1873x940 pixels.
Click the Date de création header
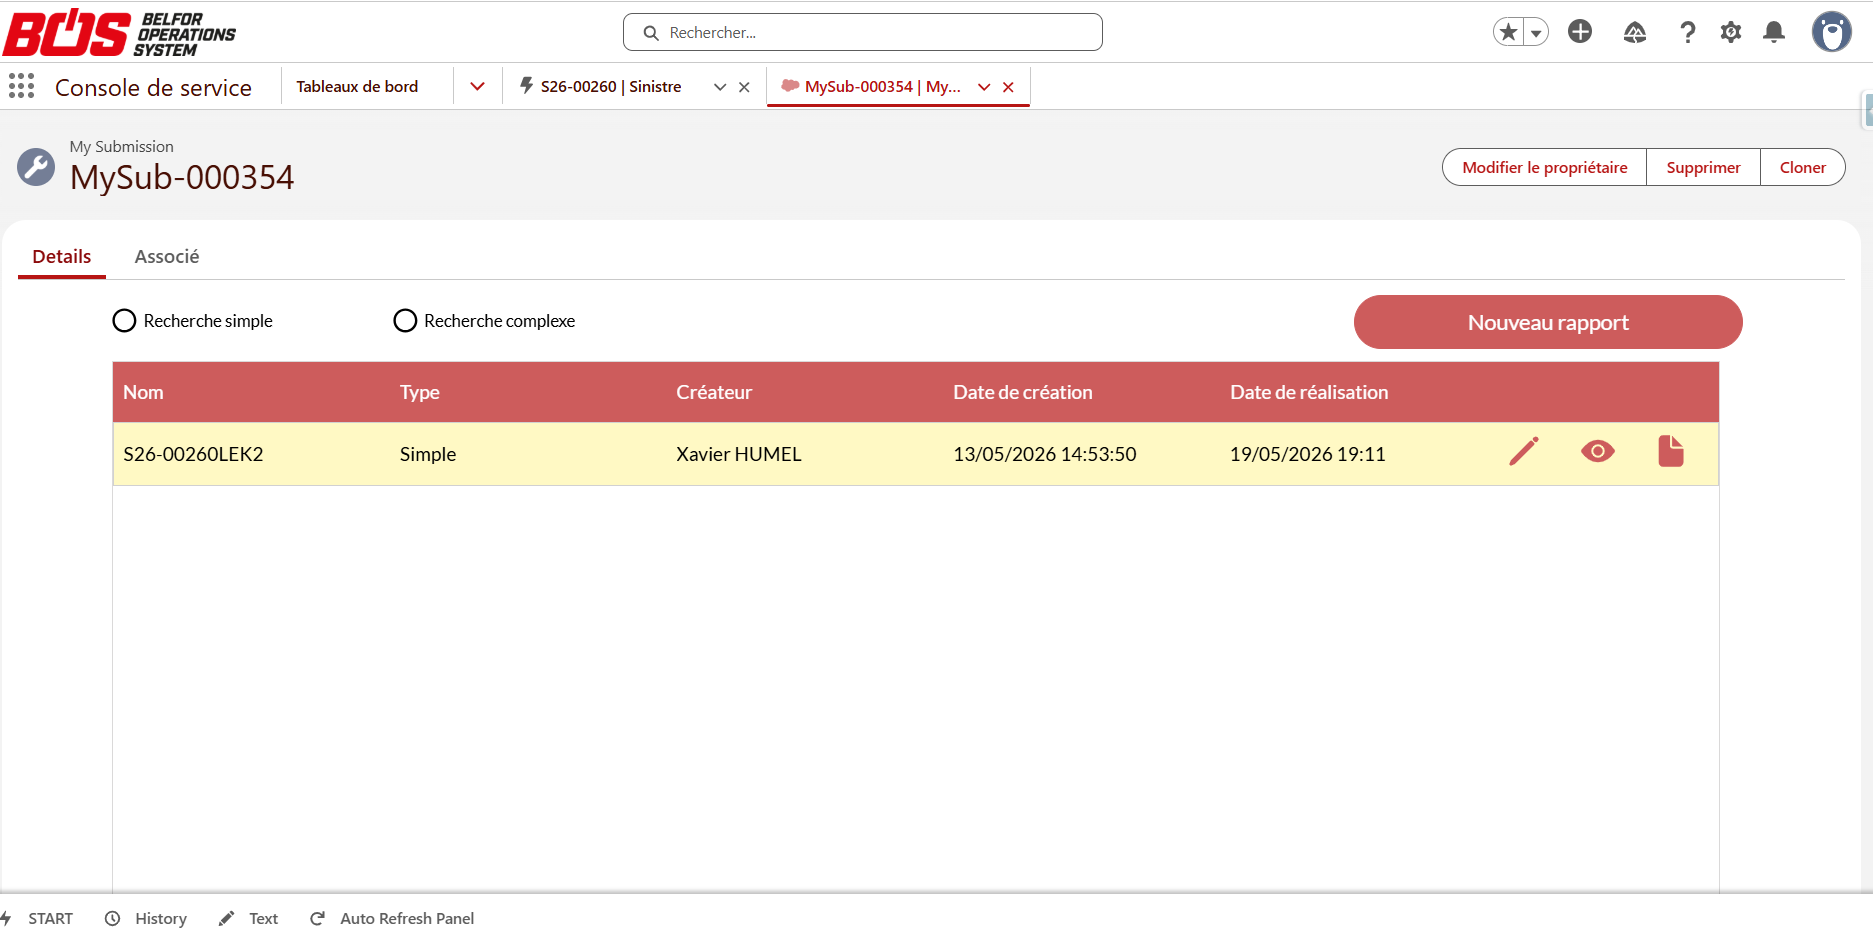click(x=1022, y=392)
